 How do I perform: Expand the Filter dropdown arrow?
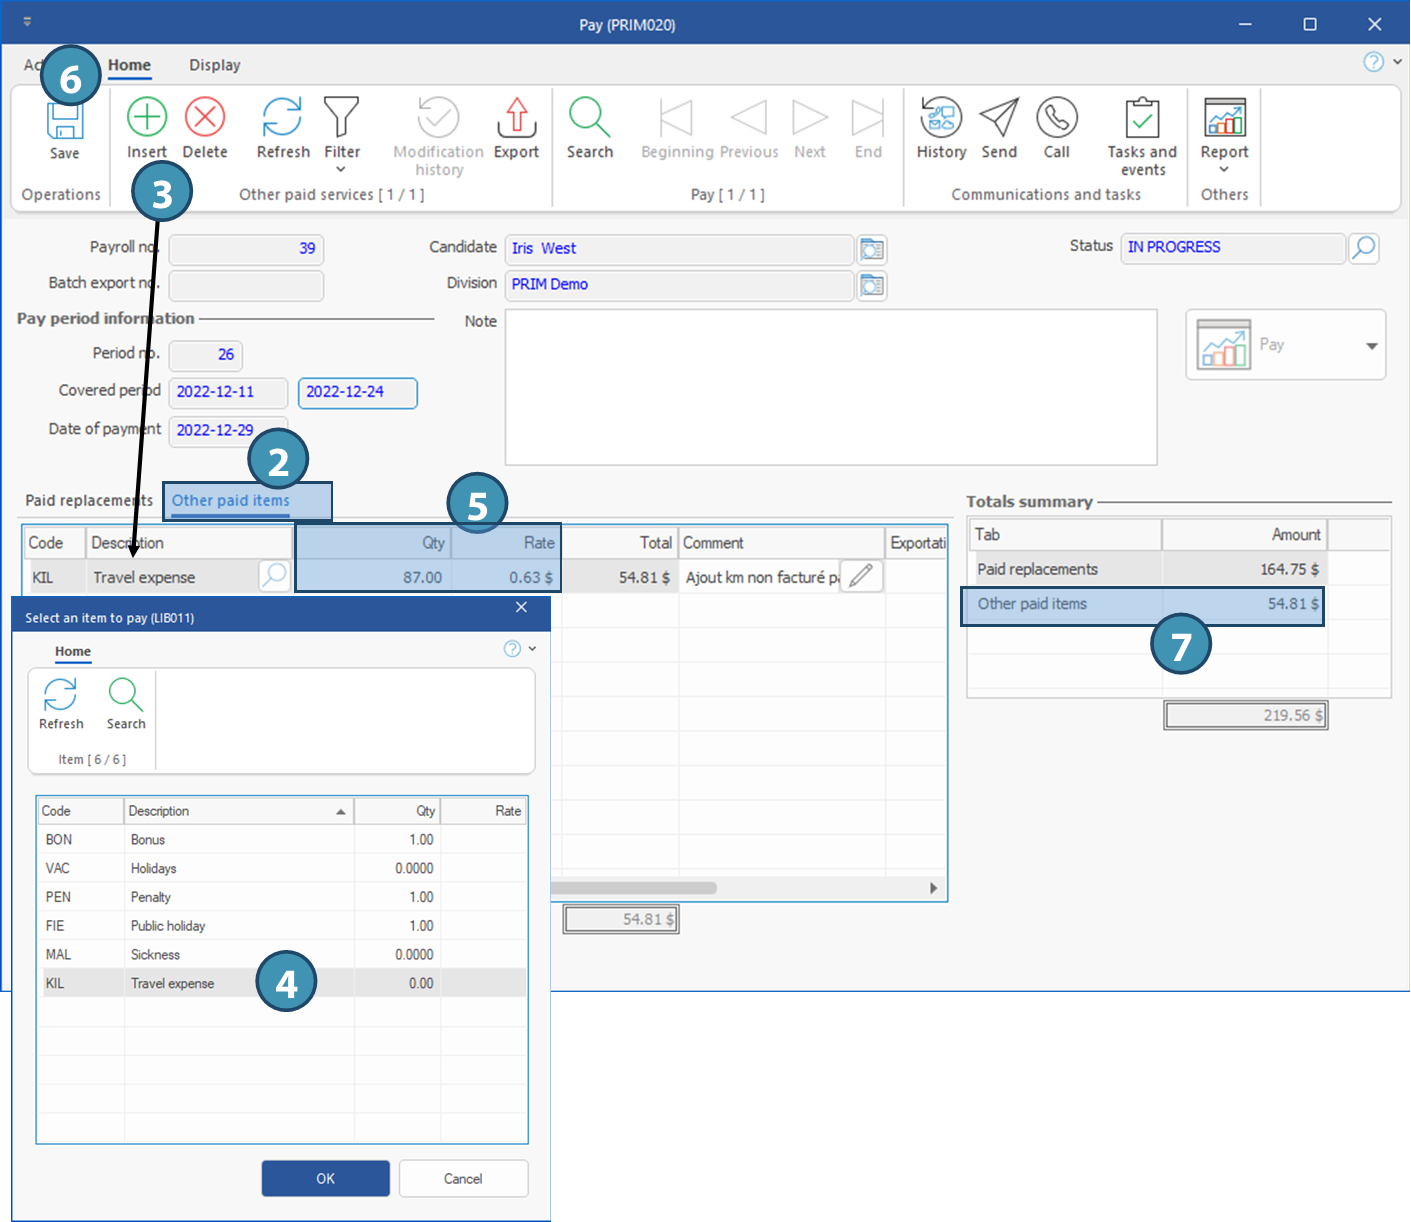pyautogui.click(x=341, y=170)
